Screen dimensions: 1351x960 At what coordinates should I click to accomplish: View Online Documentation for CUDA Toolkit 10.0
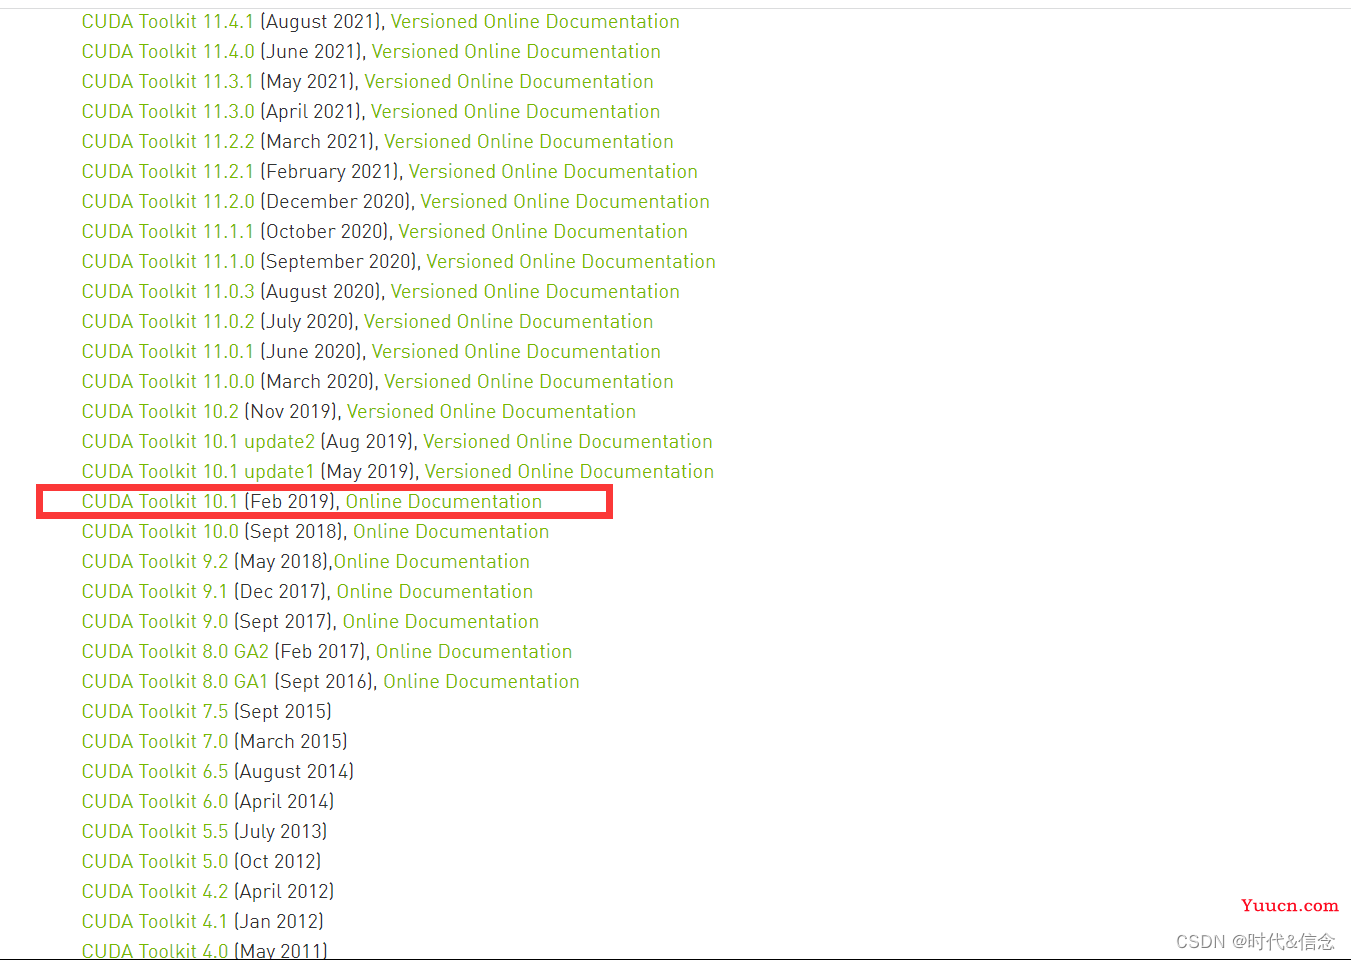click(451, 531)
